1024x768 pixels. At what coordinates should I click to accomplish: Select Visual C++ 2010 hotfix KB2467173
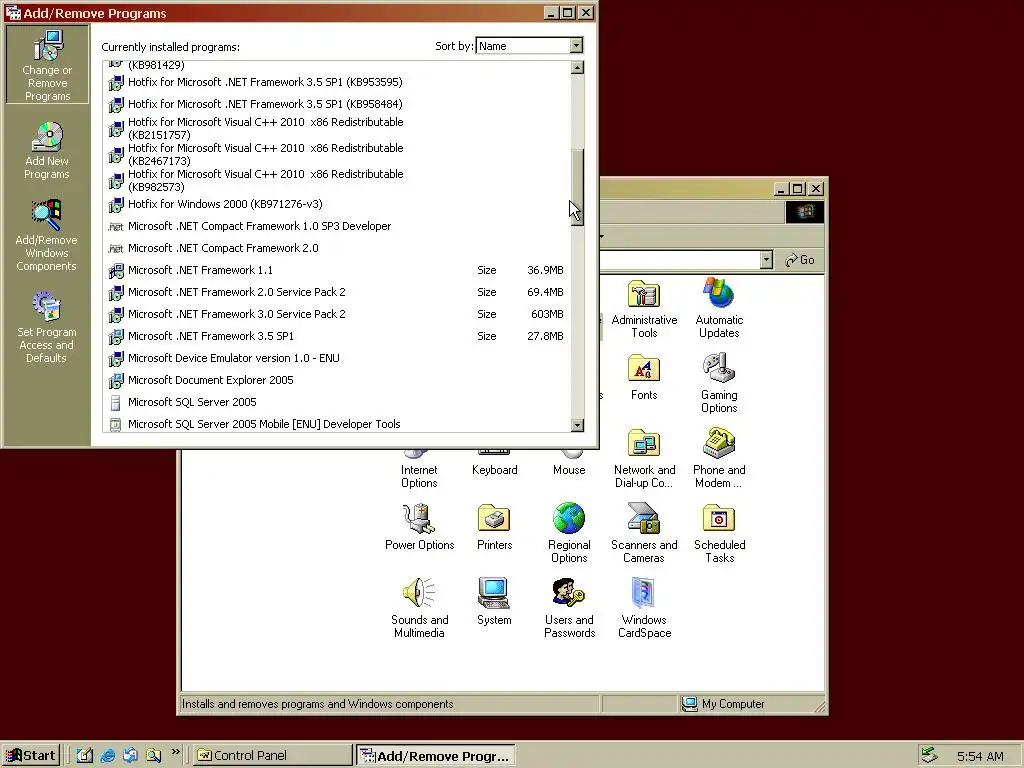click(337, 154)
